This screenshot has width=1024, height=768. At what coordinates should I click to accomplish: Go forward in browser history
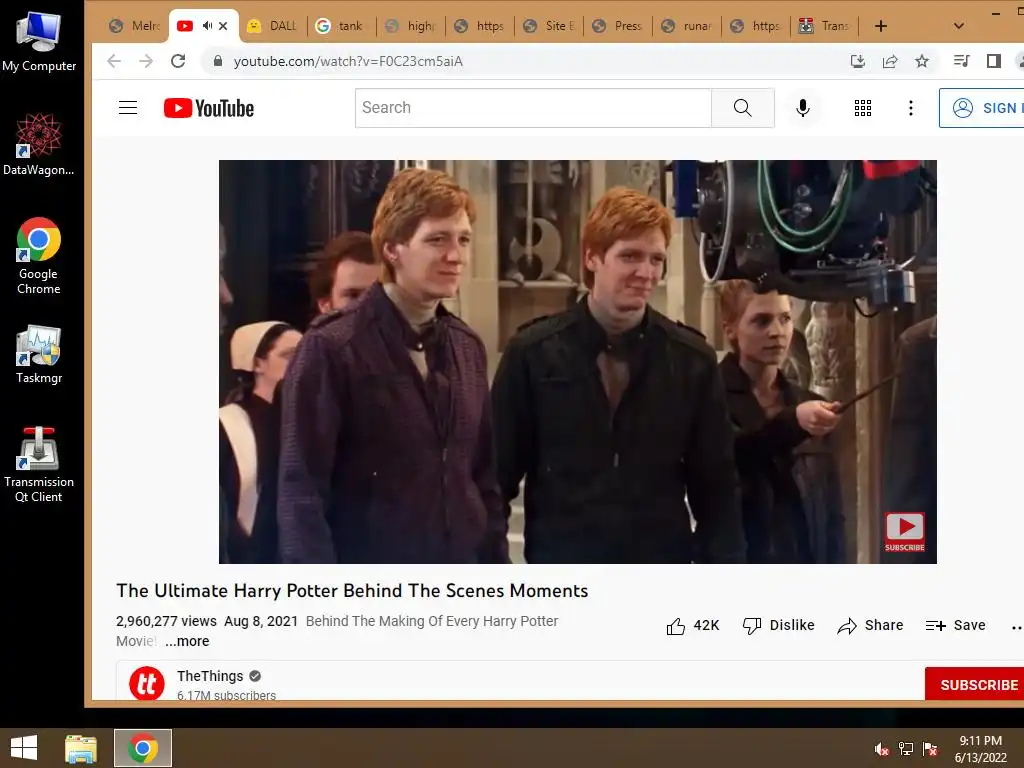(146, 61)
